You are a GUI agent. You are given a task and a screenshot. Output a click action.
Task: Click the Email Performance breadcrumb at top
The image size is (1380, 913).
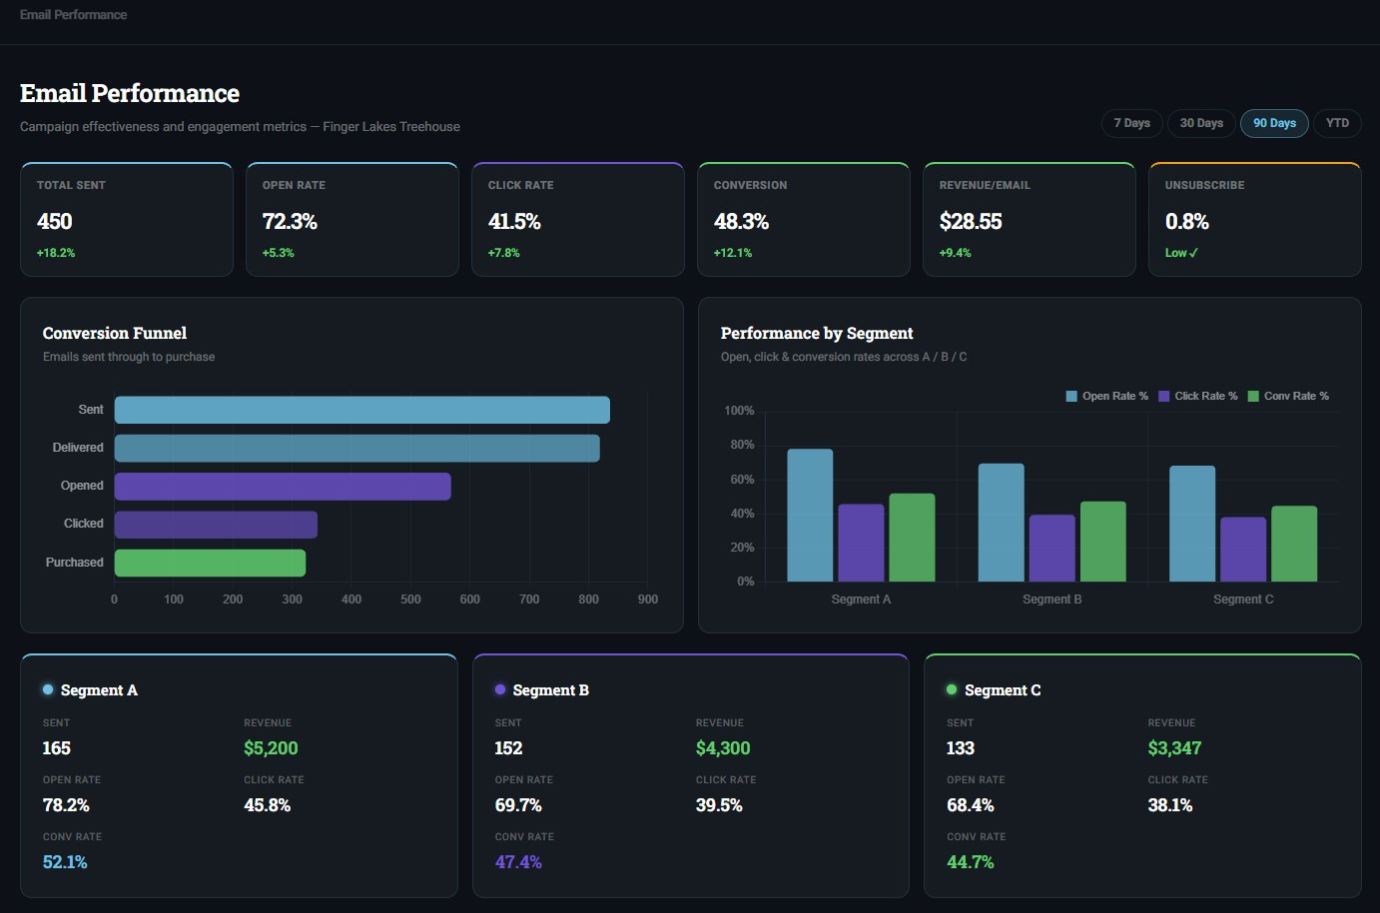pyautogui.click(x=73, y=15)
